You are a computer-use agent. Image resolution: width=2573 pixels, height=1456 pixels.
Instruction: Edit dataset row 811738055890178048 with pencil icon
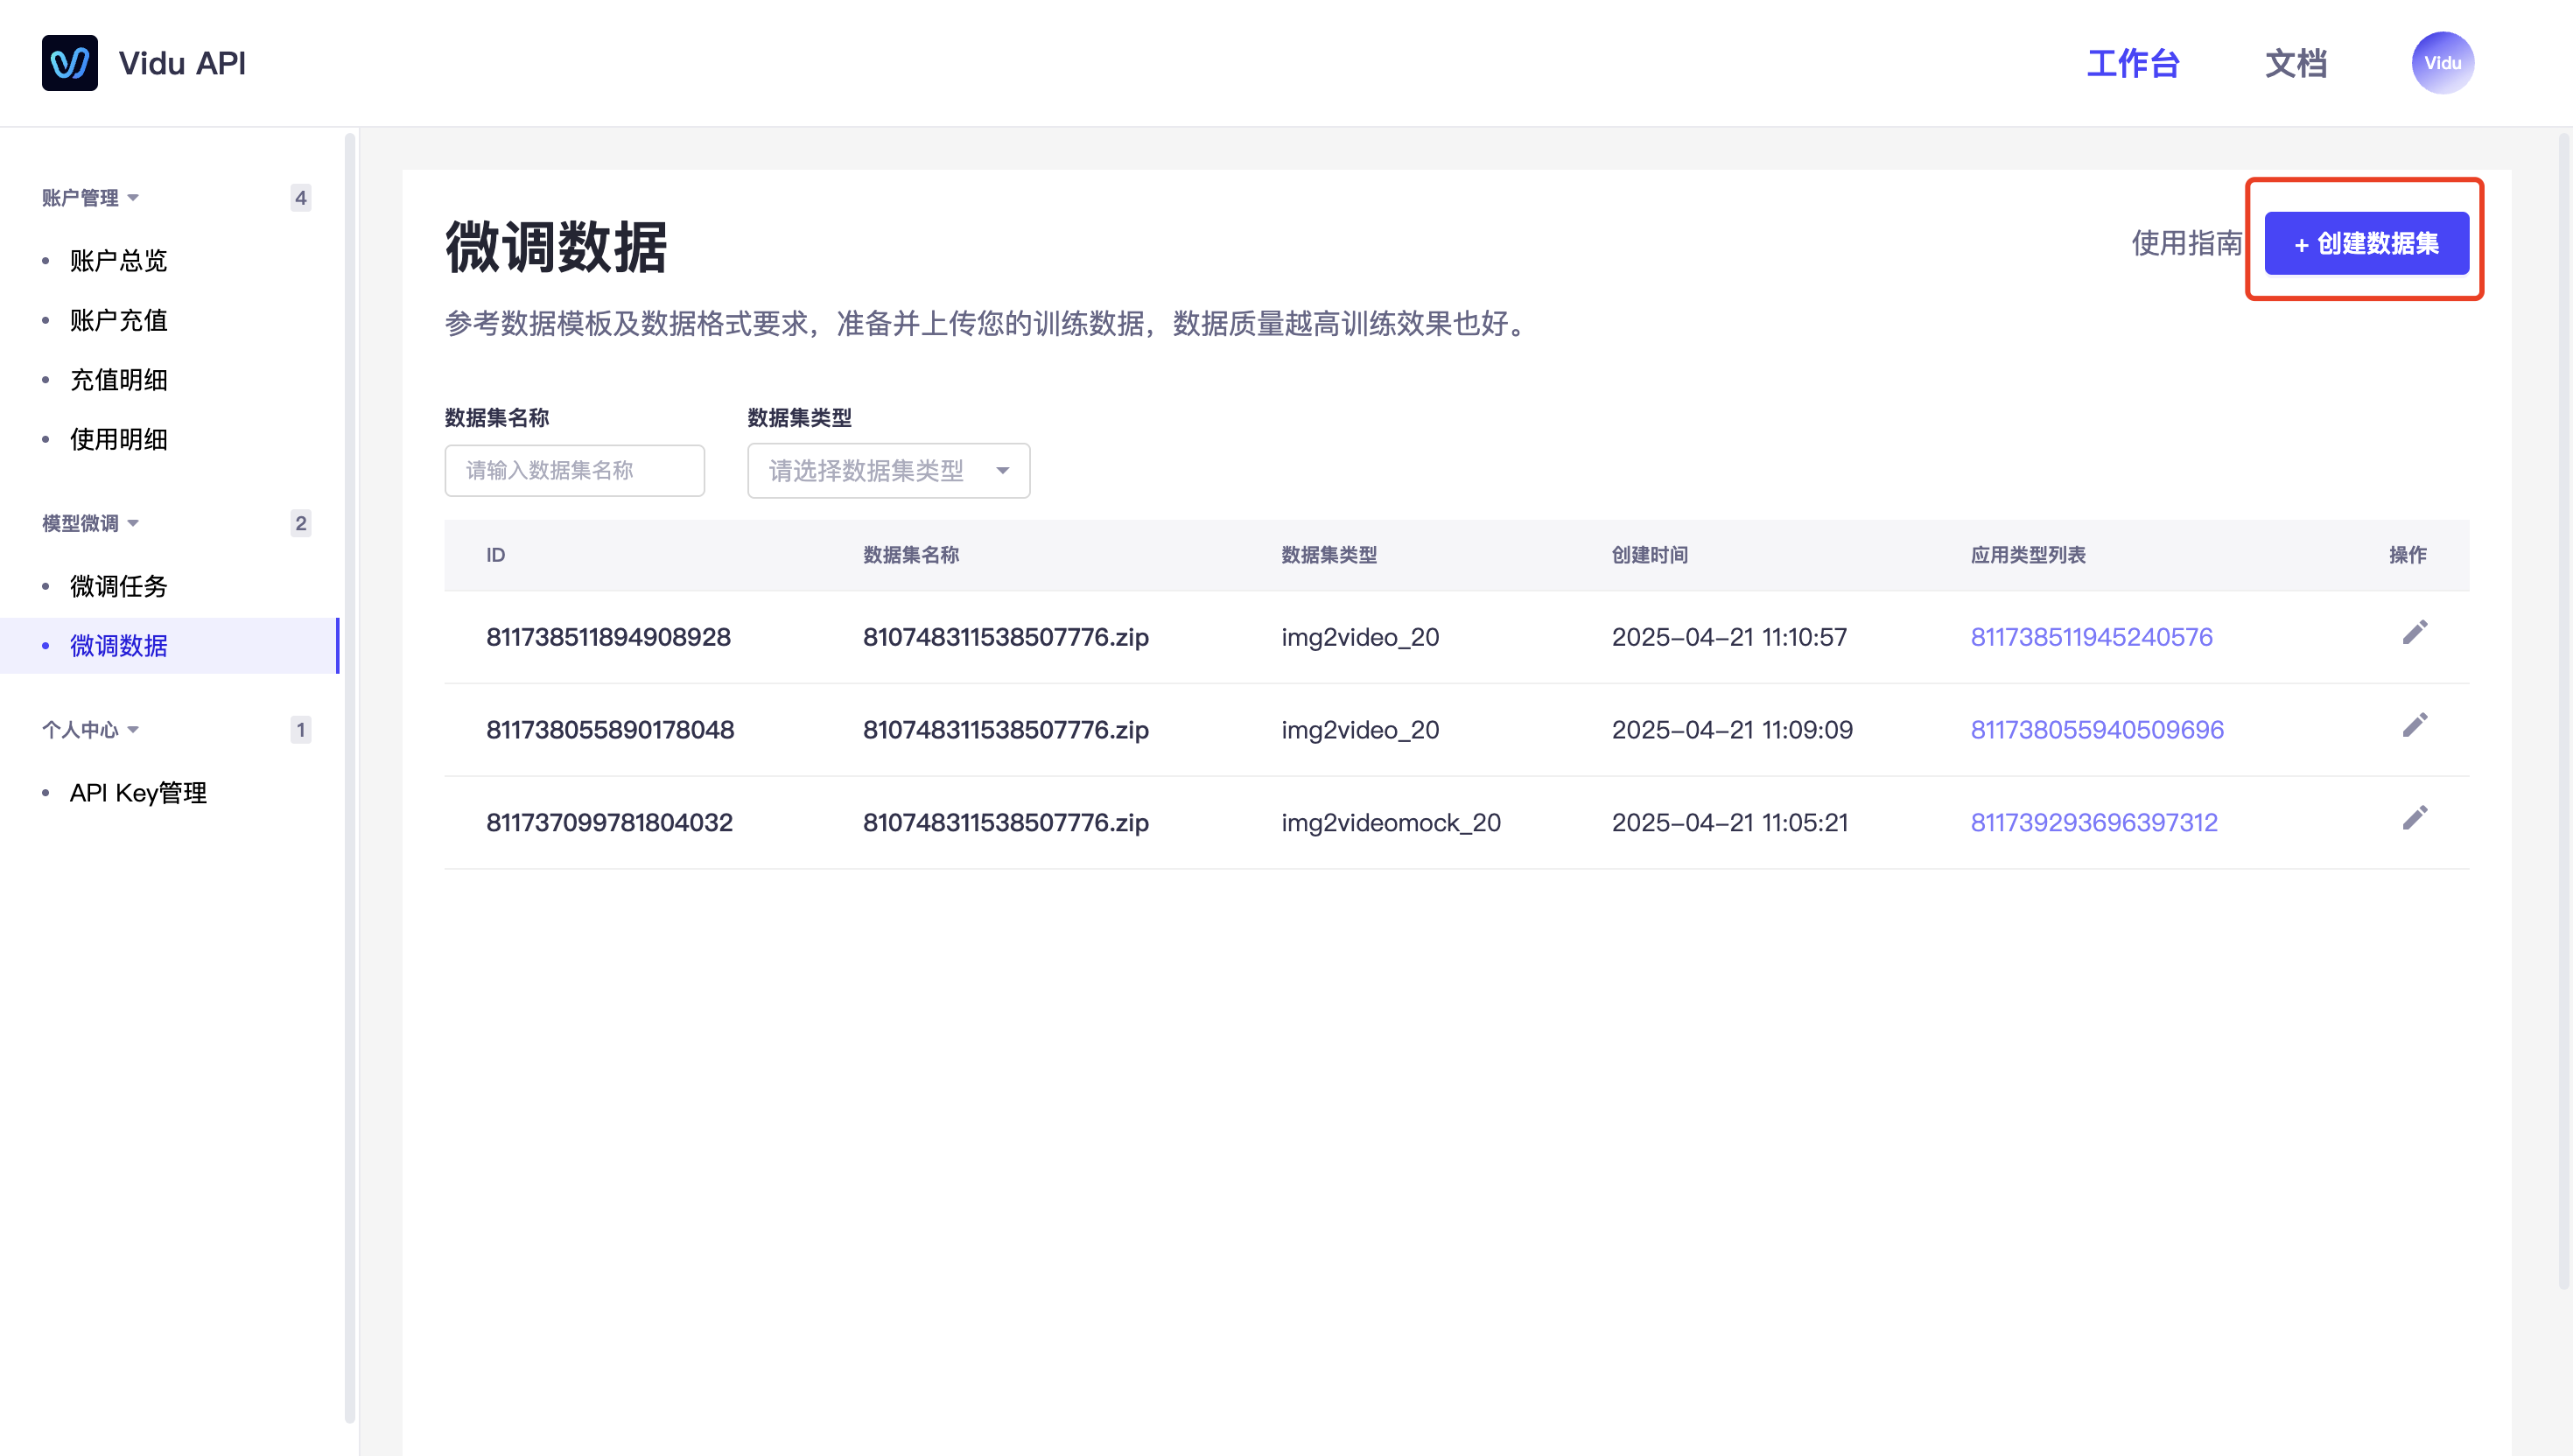point(2414,726)
